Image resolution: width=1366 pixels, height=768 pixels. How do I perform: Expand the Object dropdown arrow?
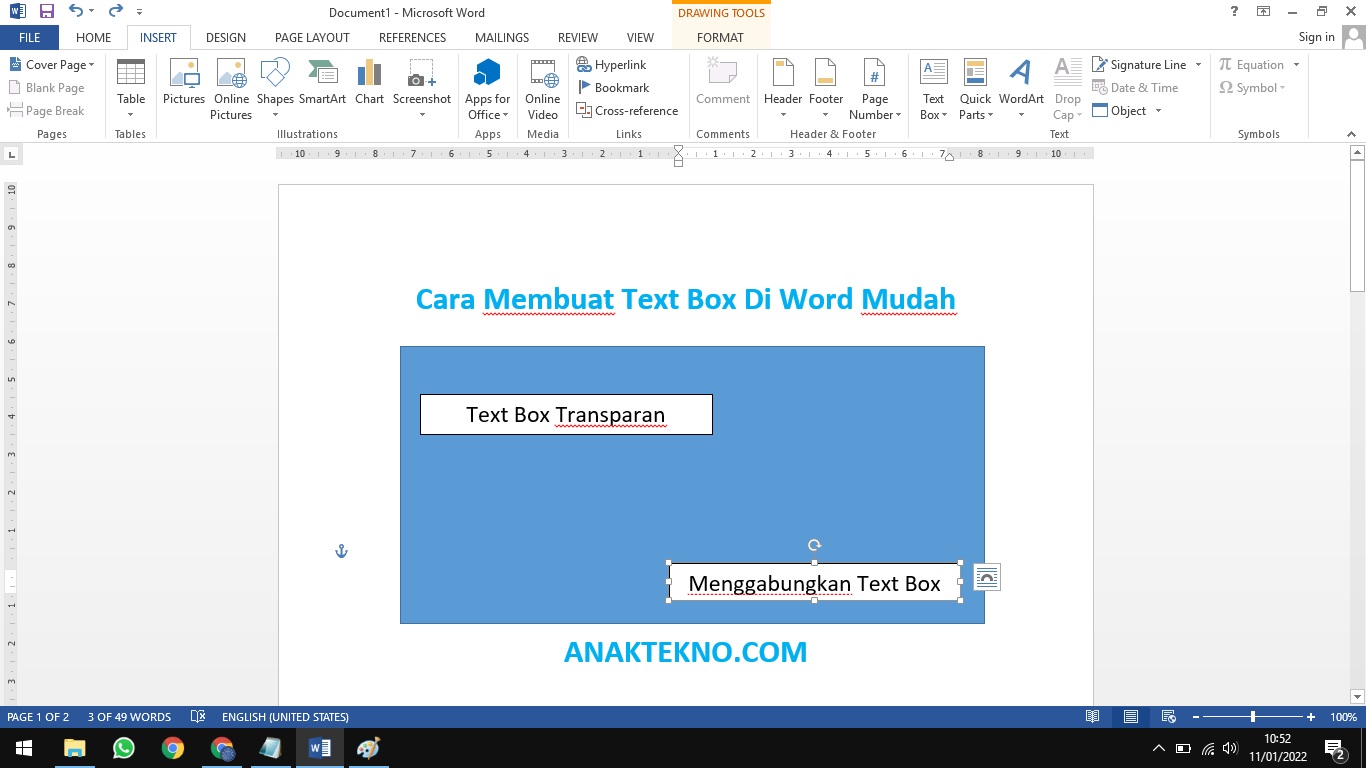(1158, 111)
